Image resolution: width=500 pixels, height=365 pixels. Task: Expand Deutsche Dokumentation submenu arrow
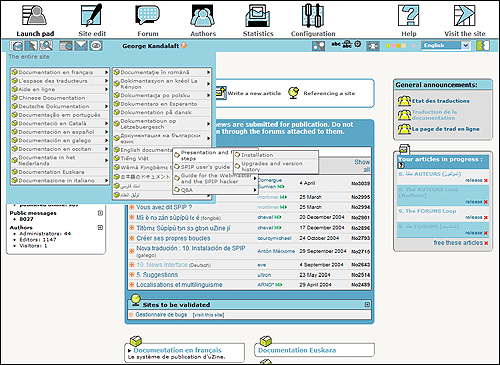(106, 106)
